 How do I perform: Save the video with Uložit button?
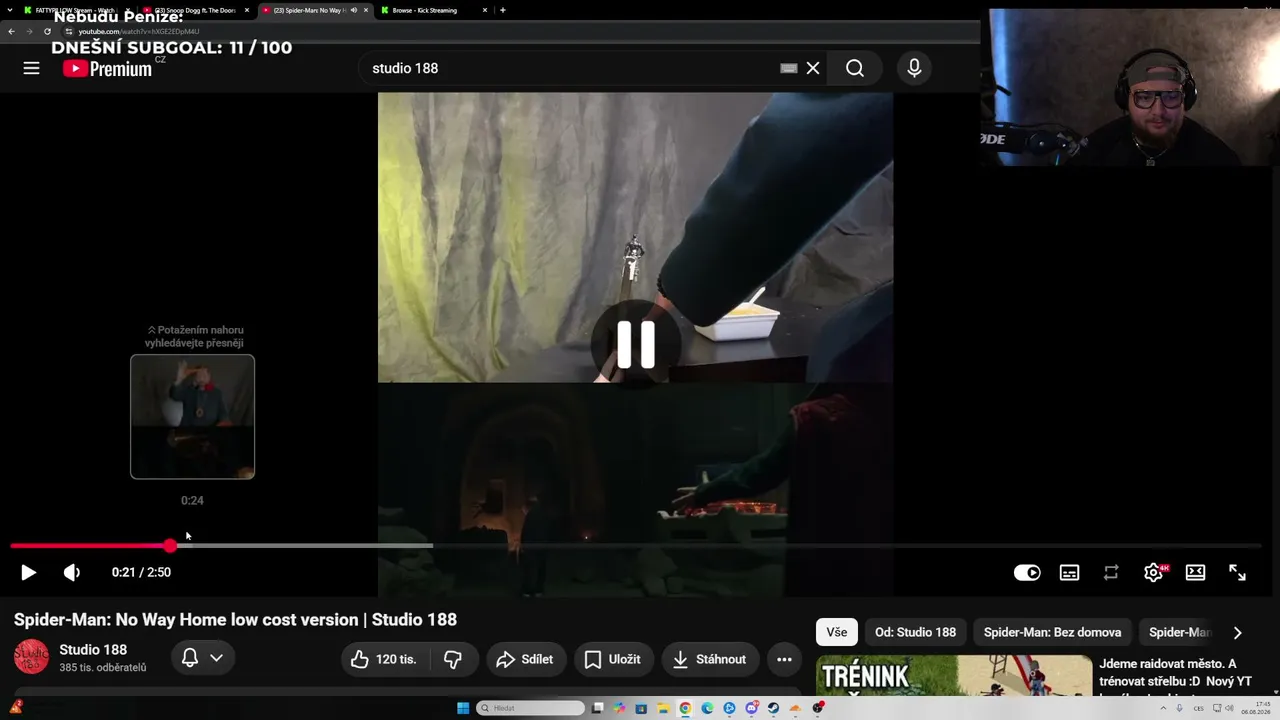tap(612, 659)
